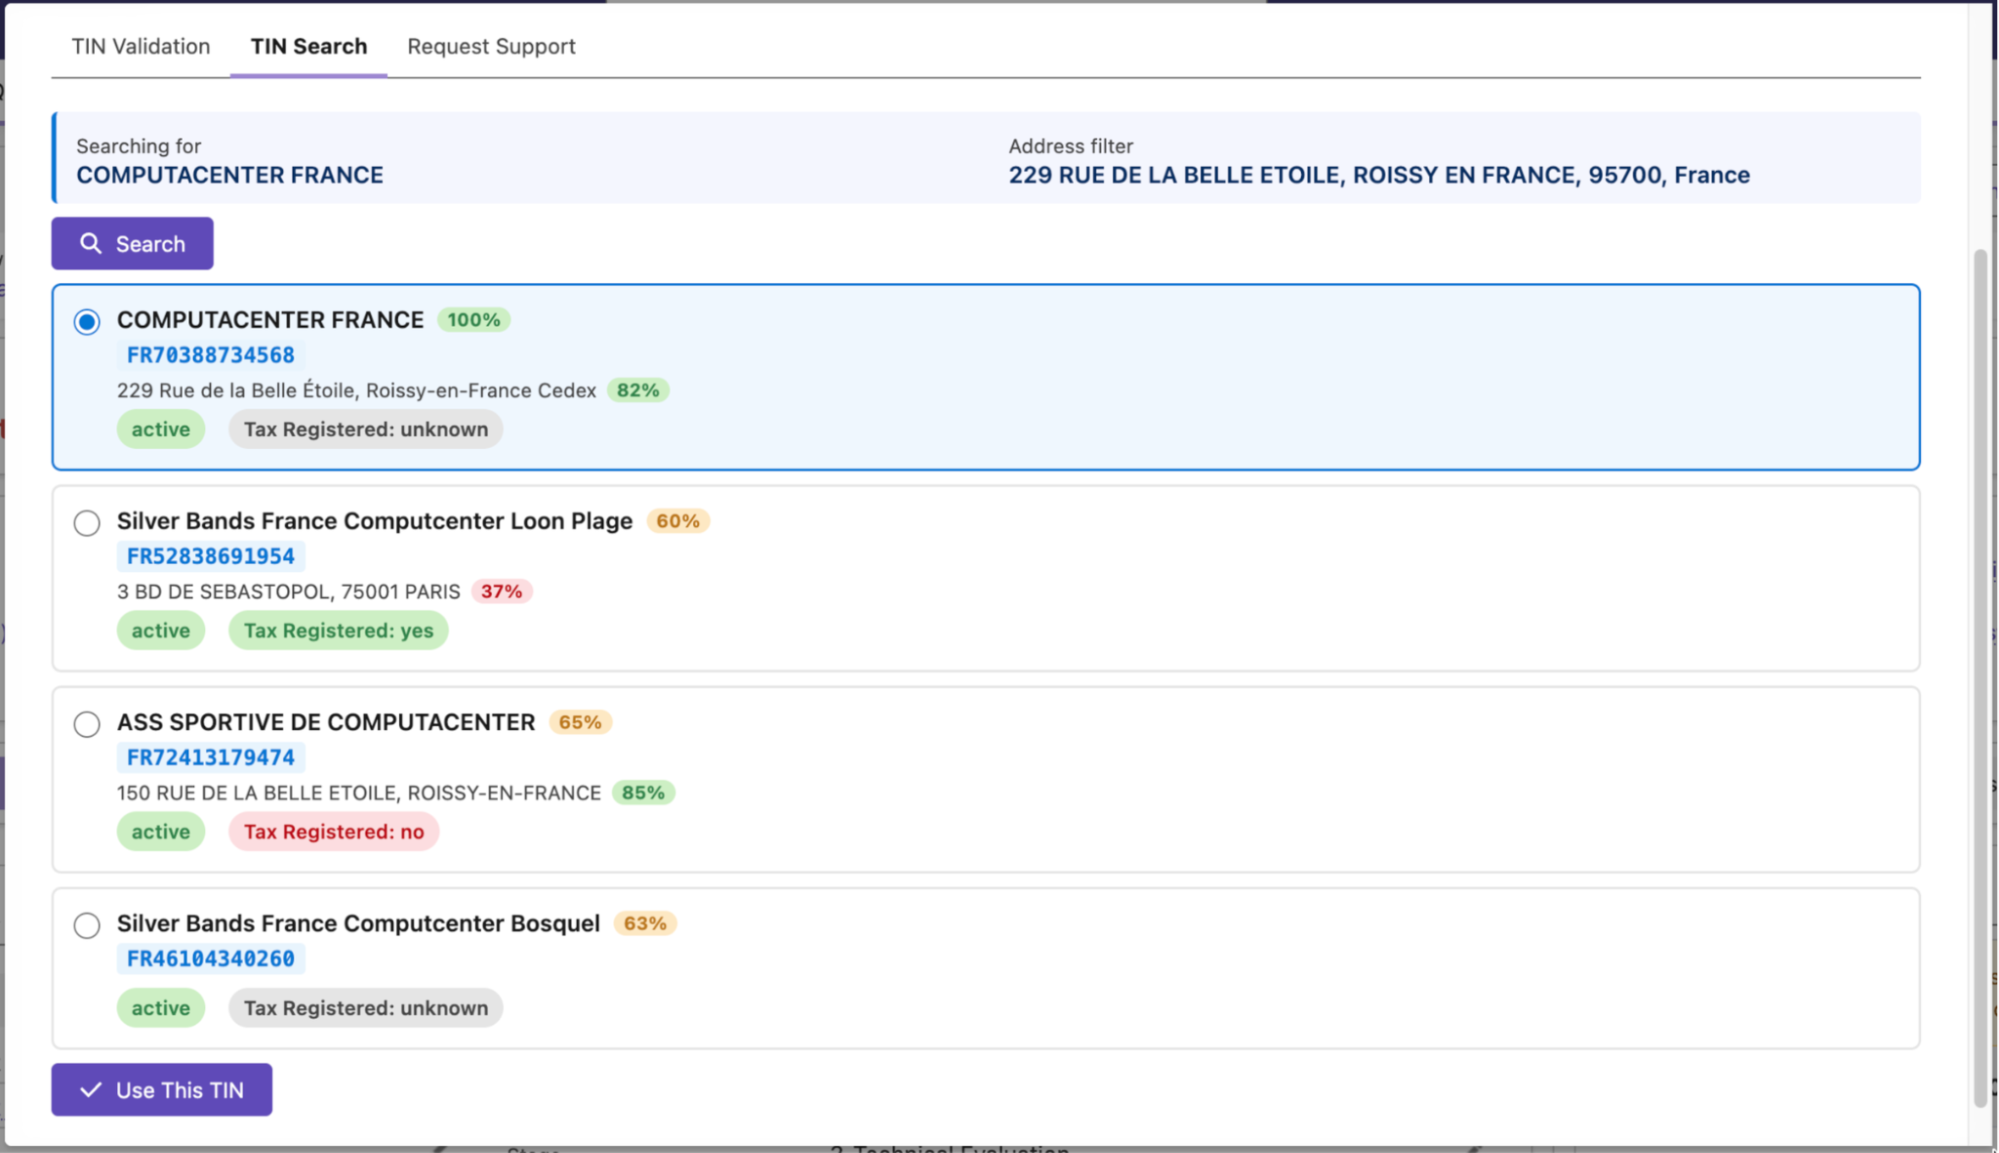Select Silver Bands France Computcenter Bosquel radio

coord(87,925)
